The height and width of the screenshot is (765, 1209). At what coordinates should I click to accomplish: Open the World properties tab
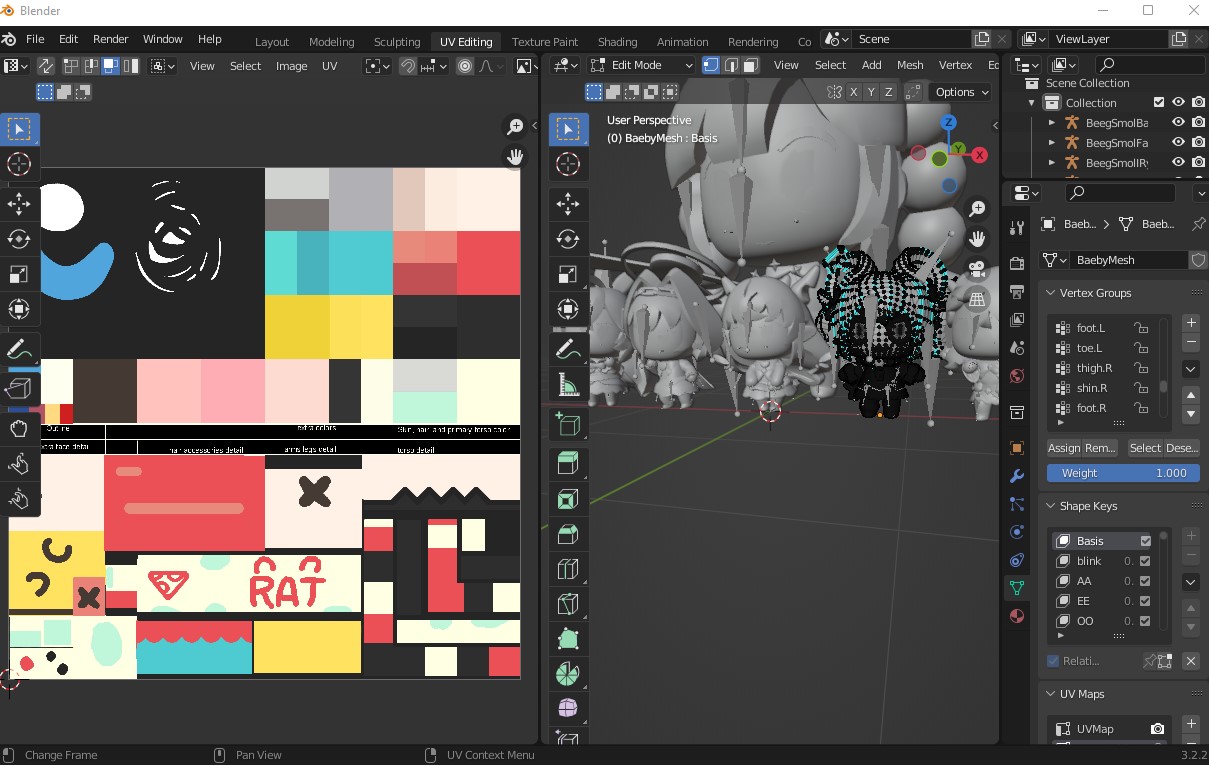click(1017, 376)
